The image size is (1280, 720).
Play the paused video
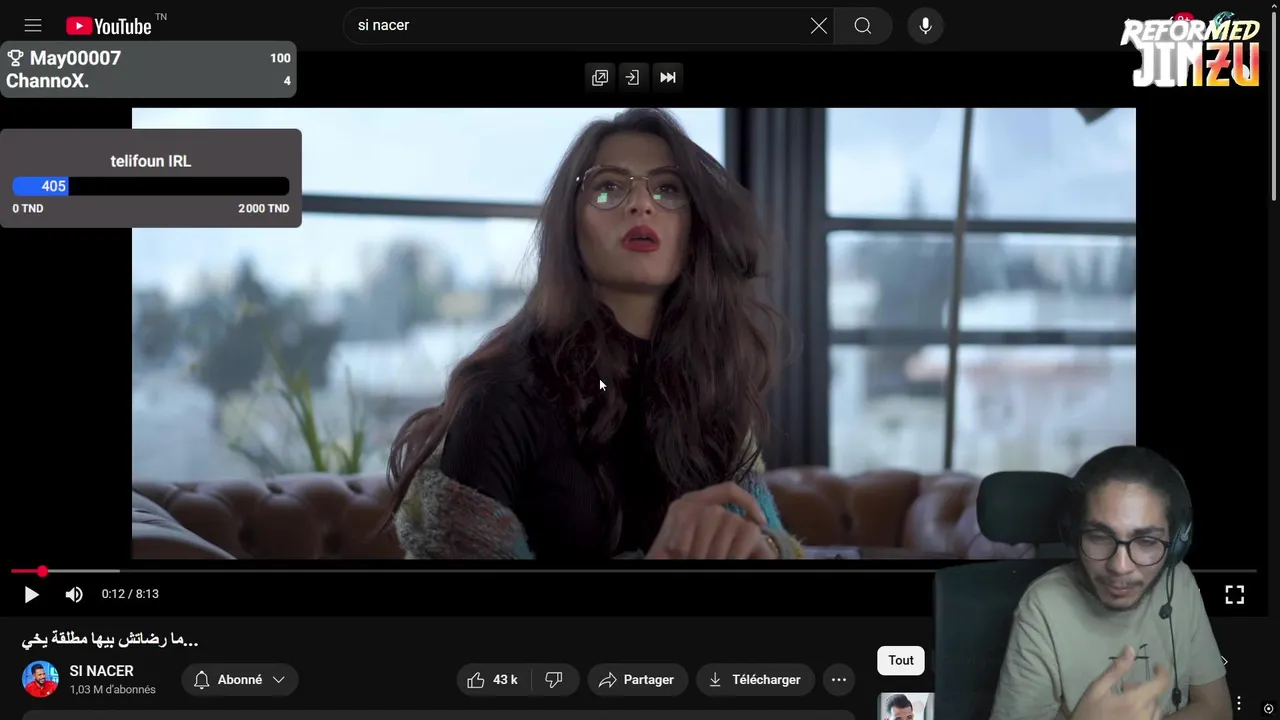(x=31, y=594)
